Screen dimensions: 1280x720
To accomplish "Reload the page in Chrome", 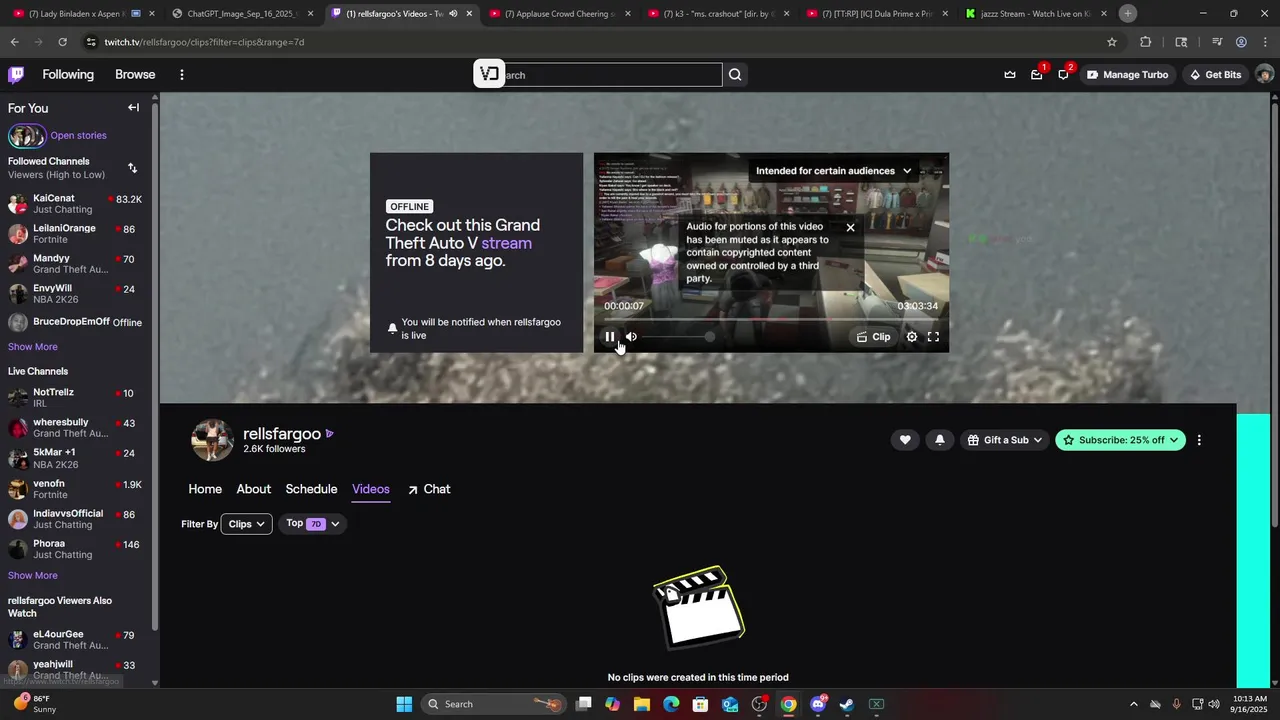I will tap(62, 42).
